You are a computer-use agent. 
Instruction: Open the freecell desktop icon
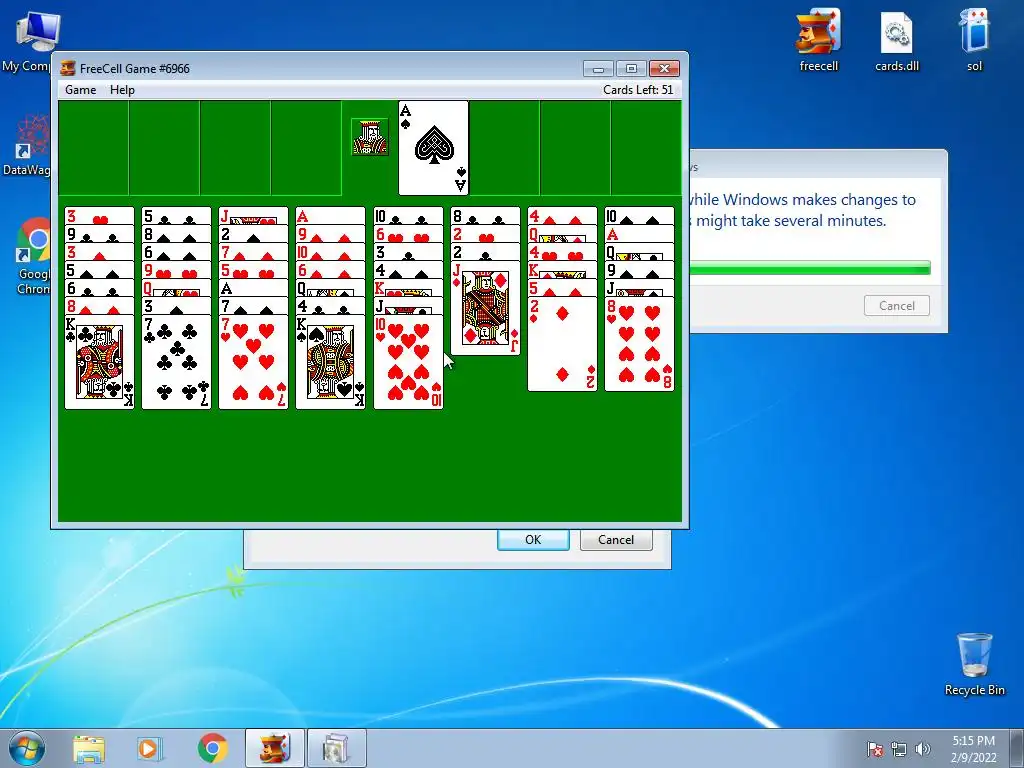[818, 40]
